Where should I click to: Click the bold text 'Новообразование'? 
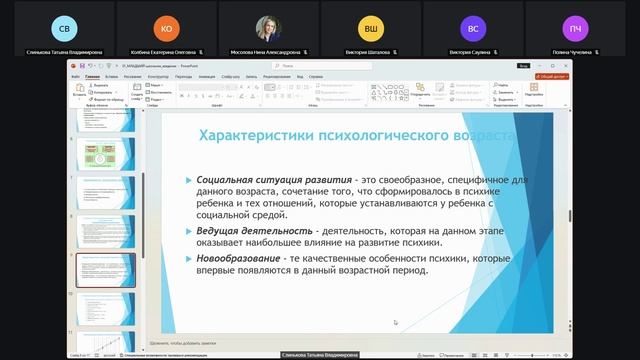click(238, 258)
